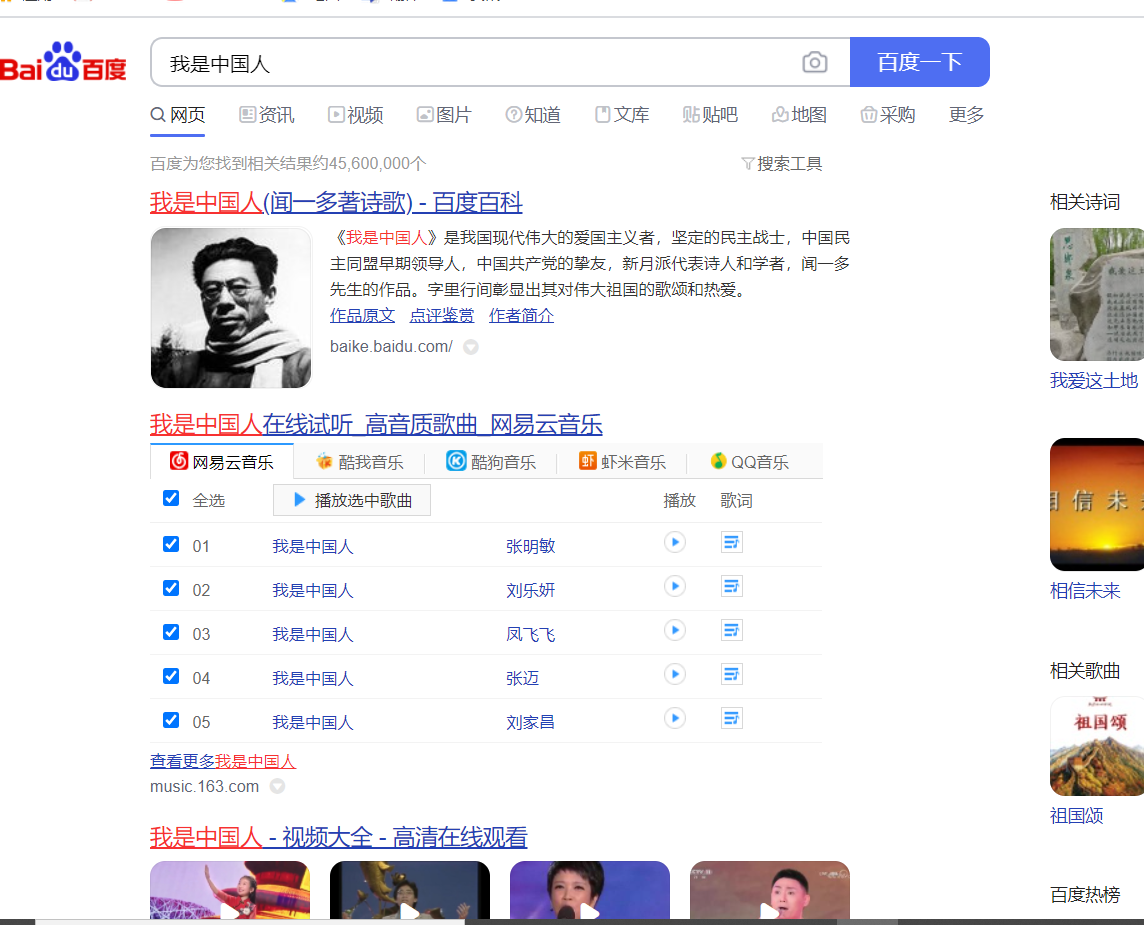
Task: Open the 视频大全 高清在线观看 result title
Action: point(339,837)
